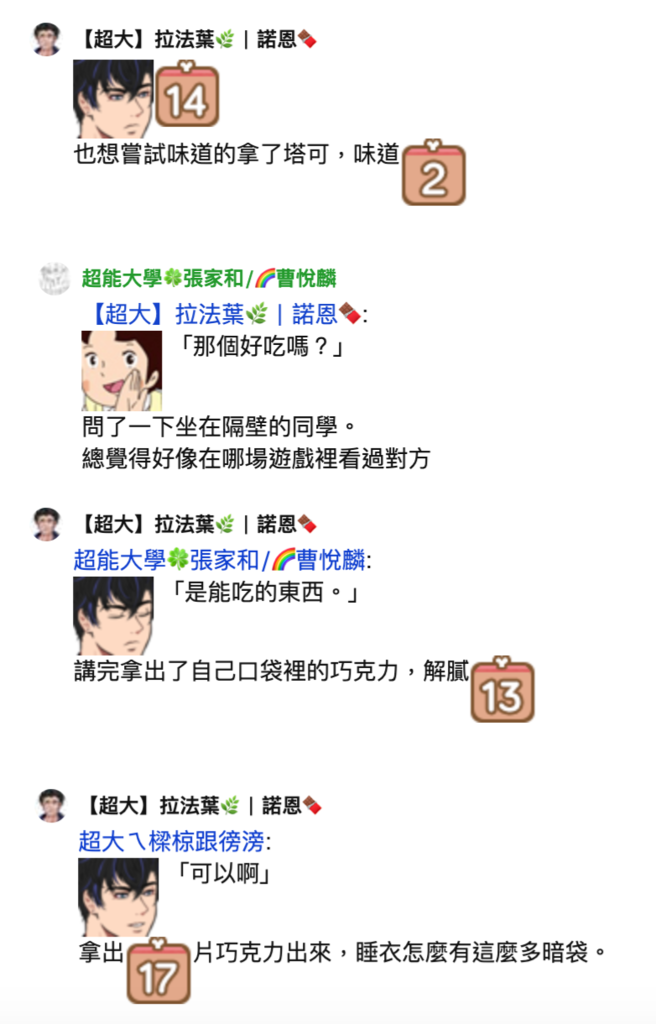Open the green username 超能大學張家和/曹悅麟

tap(208, 279)
